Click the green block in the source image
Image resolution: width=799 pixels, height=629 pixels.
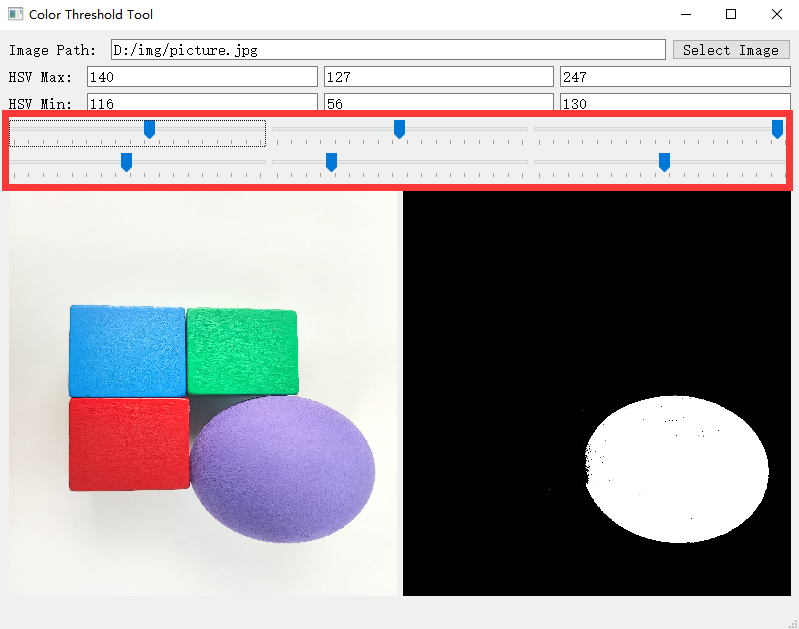[x=242, y=350]
